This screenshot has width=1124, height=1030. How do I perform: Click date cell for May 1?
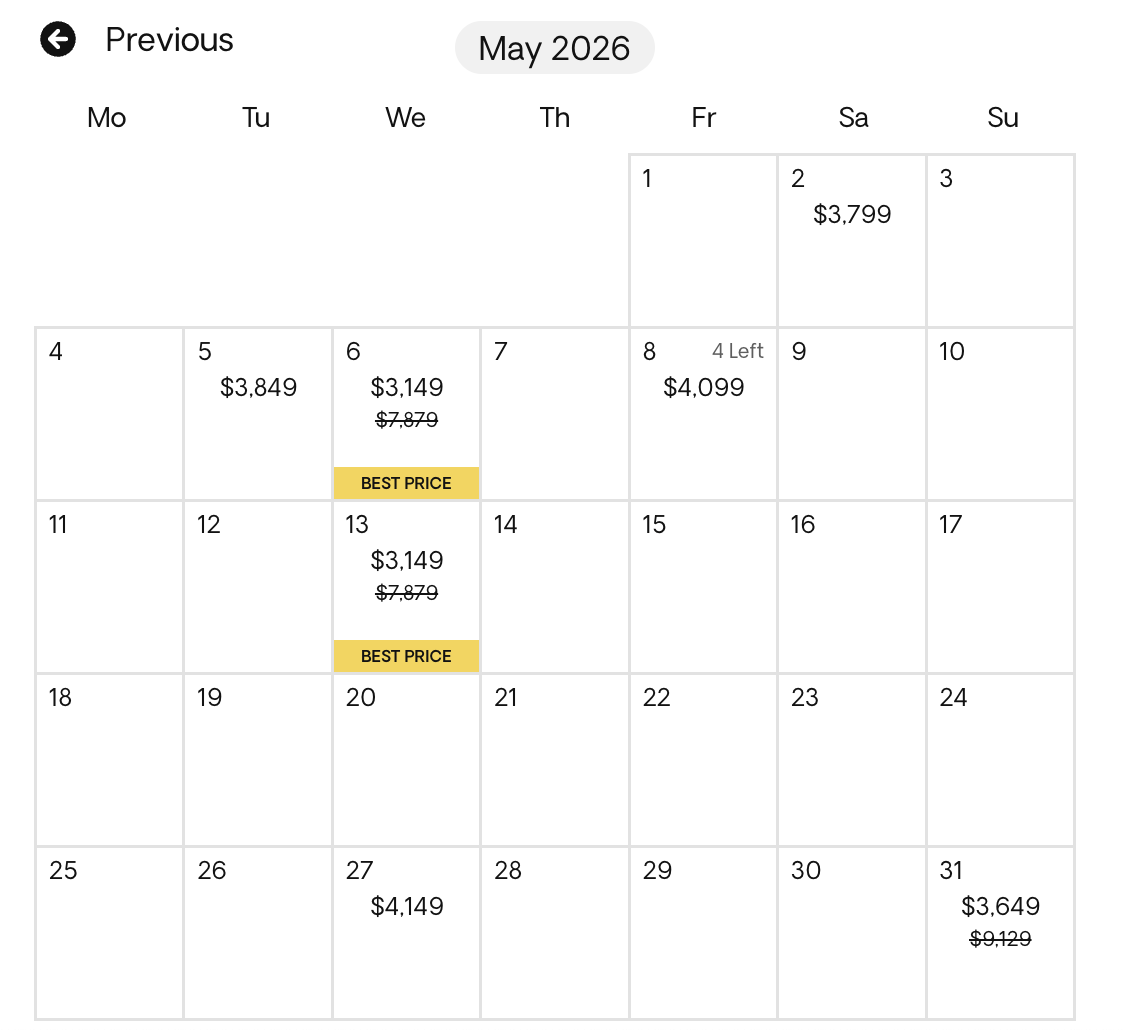(x=703, y=241)
